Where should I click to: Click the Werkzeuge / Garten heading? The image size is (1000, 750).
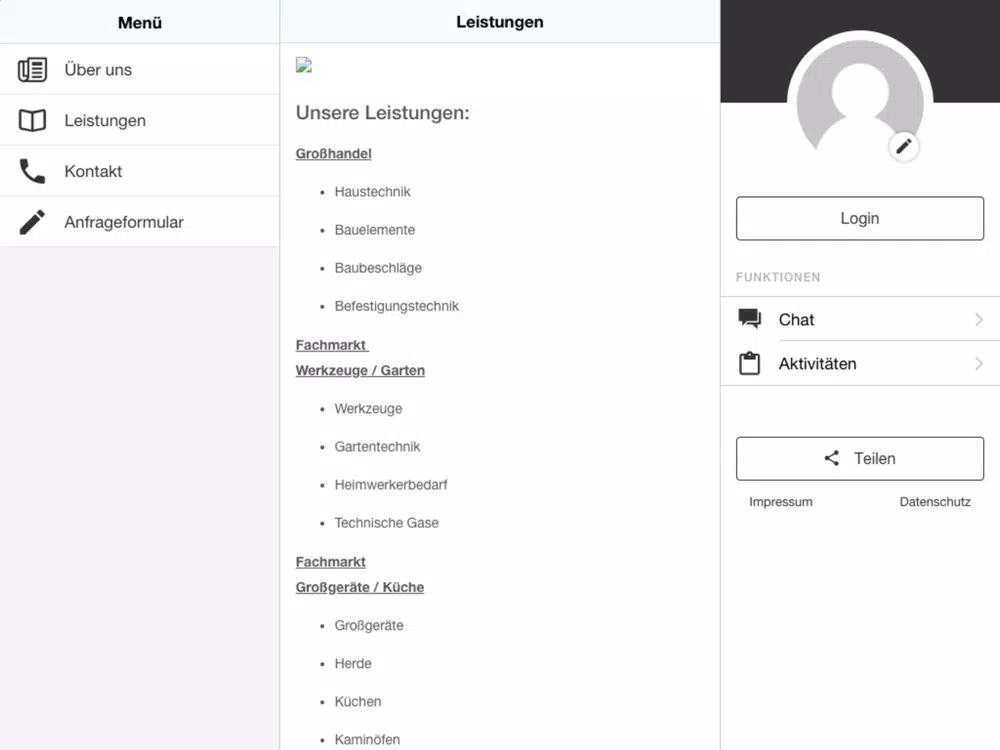(x=360, y=371)
